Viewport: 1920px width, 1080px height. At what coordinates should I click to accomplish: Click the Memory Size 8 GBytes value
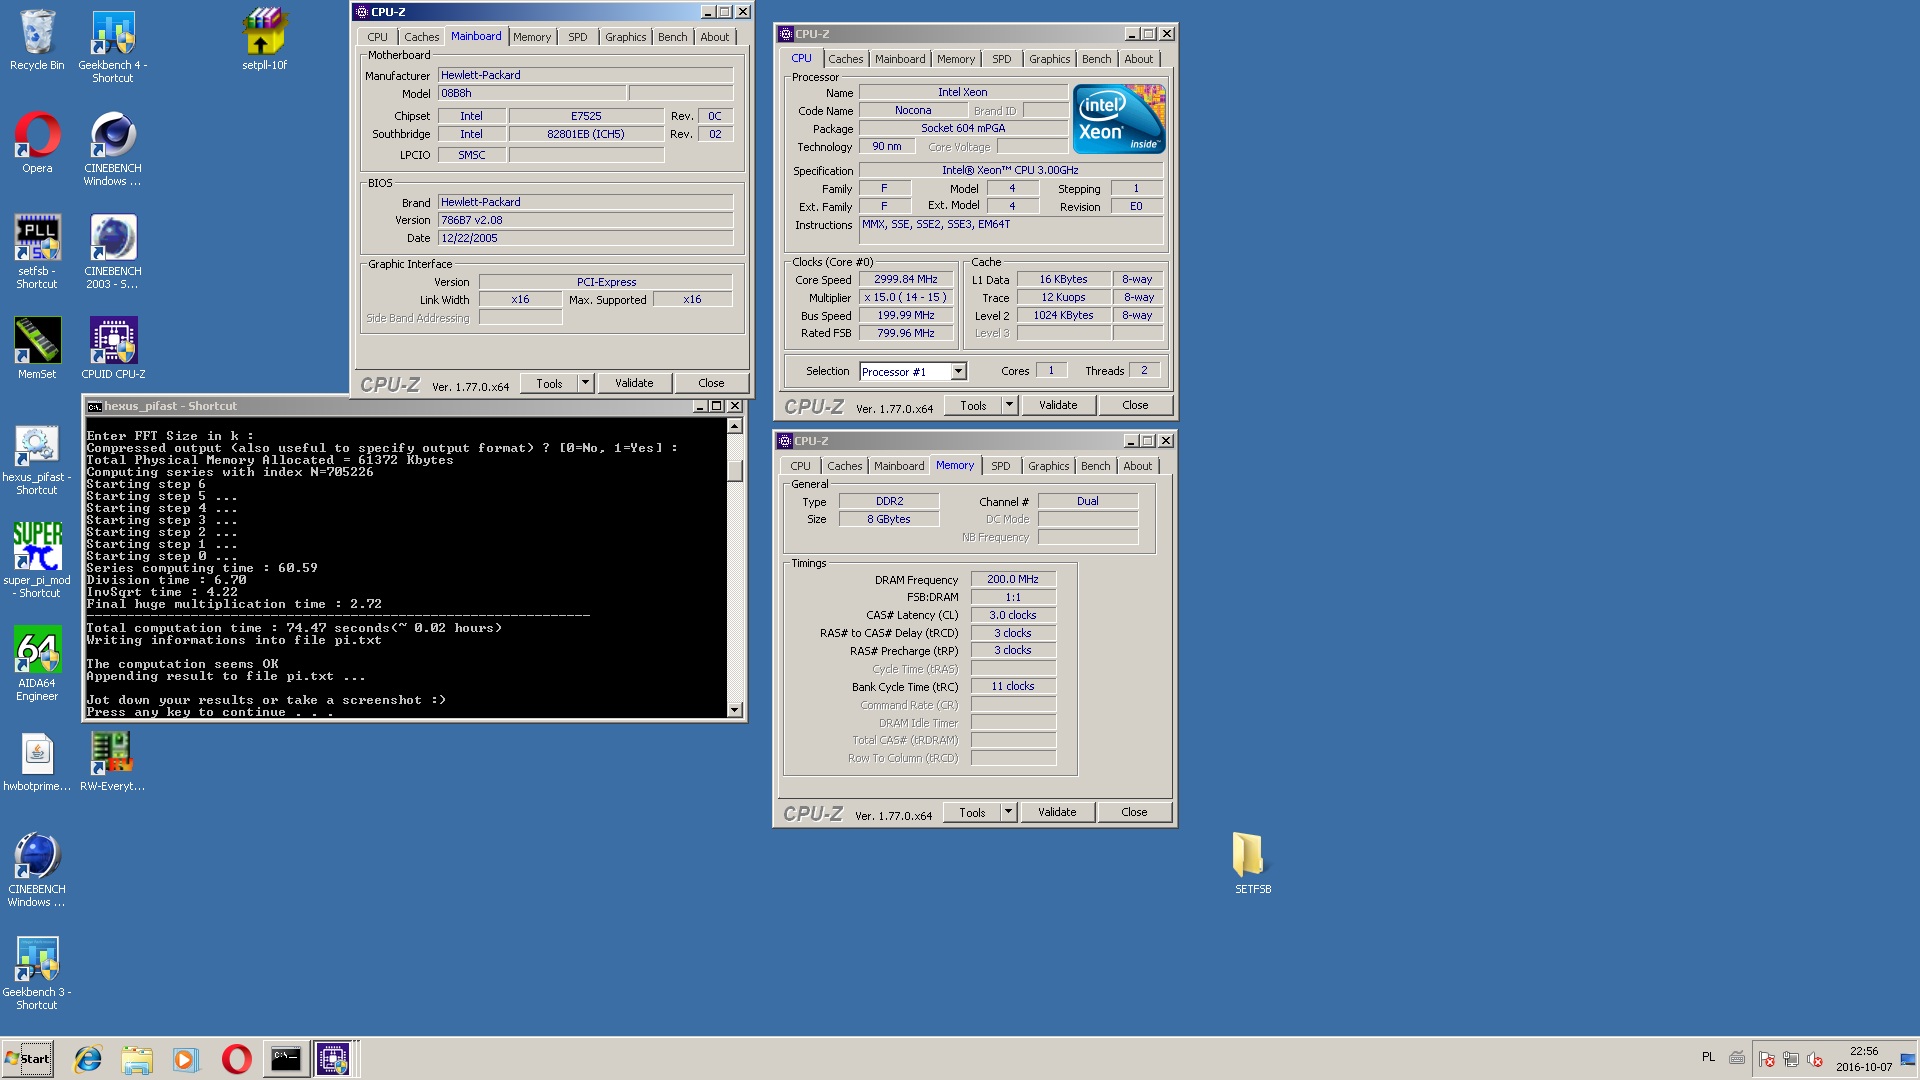(x=889, y=519)
